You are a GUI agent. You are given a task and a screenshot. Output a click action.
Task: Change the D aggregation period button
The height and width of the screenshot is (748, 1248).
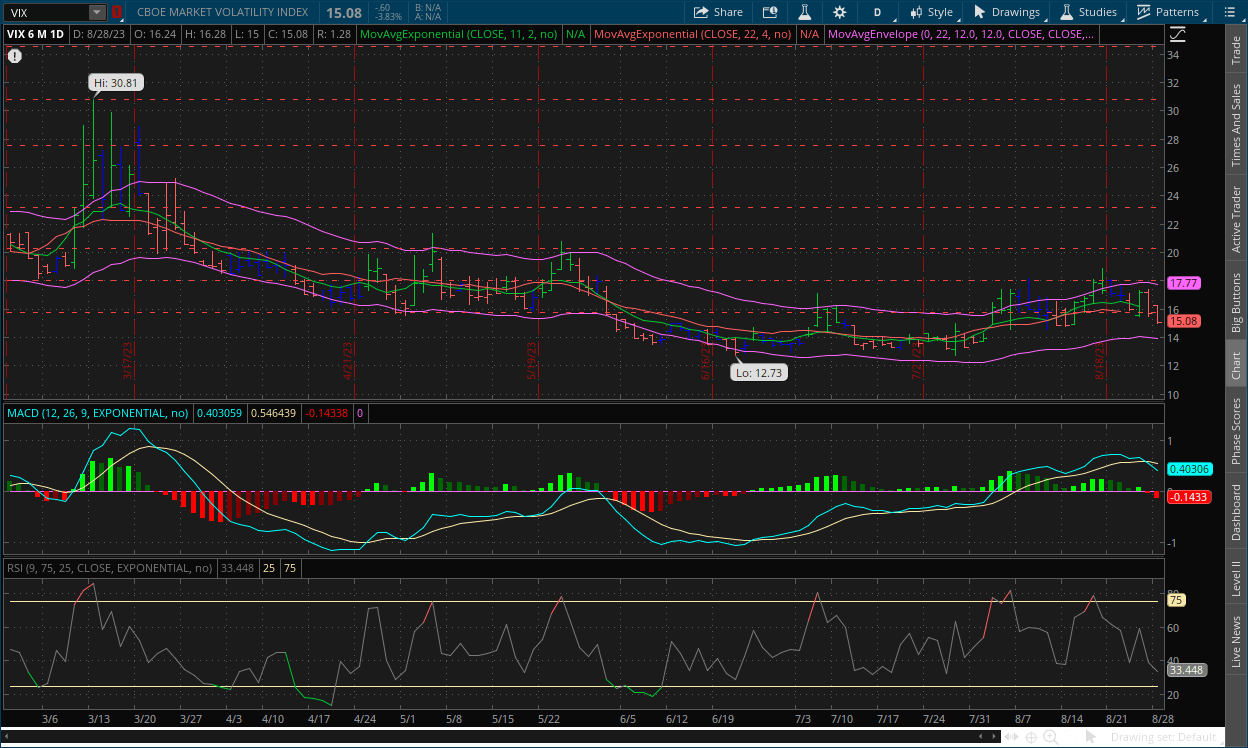point(878,12)
